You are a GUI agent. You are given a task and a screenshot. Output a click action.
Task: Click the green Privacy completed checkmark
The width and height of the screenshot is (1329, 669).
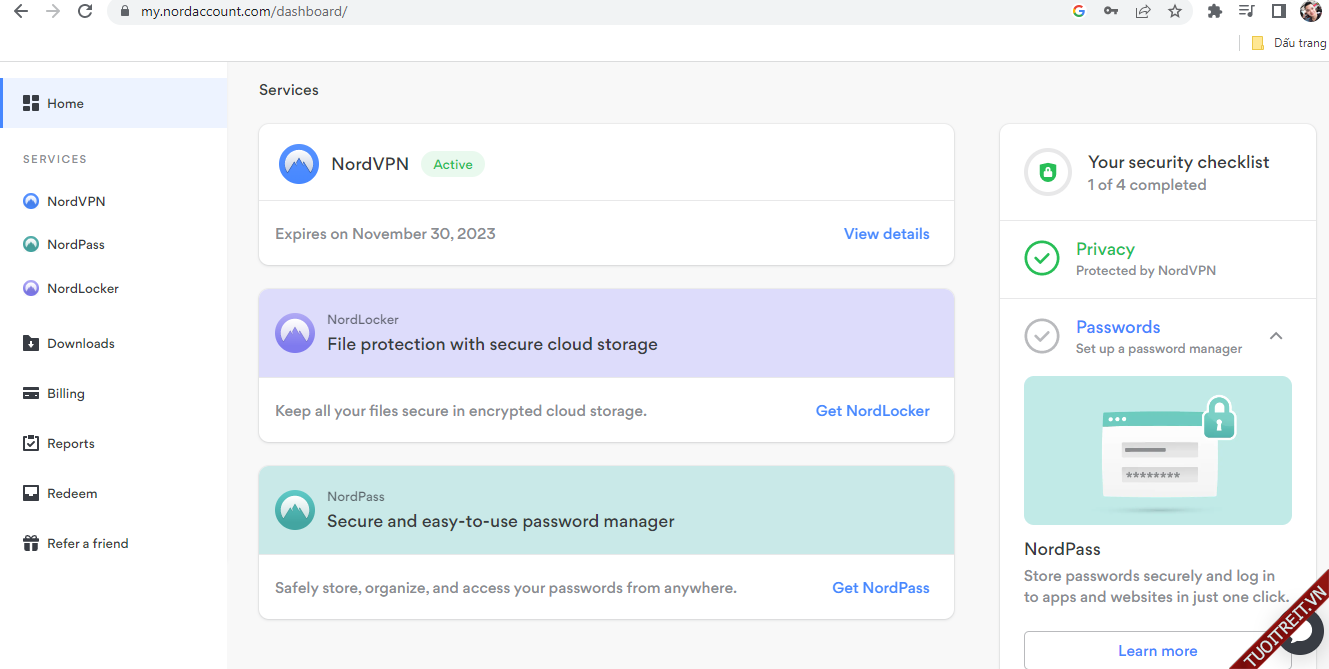[1042, 258]
